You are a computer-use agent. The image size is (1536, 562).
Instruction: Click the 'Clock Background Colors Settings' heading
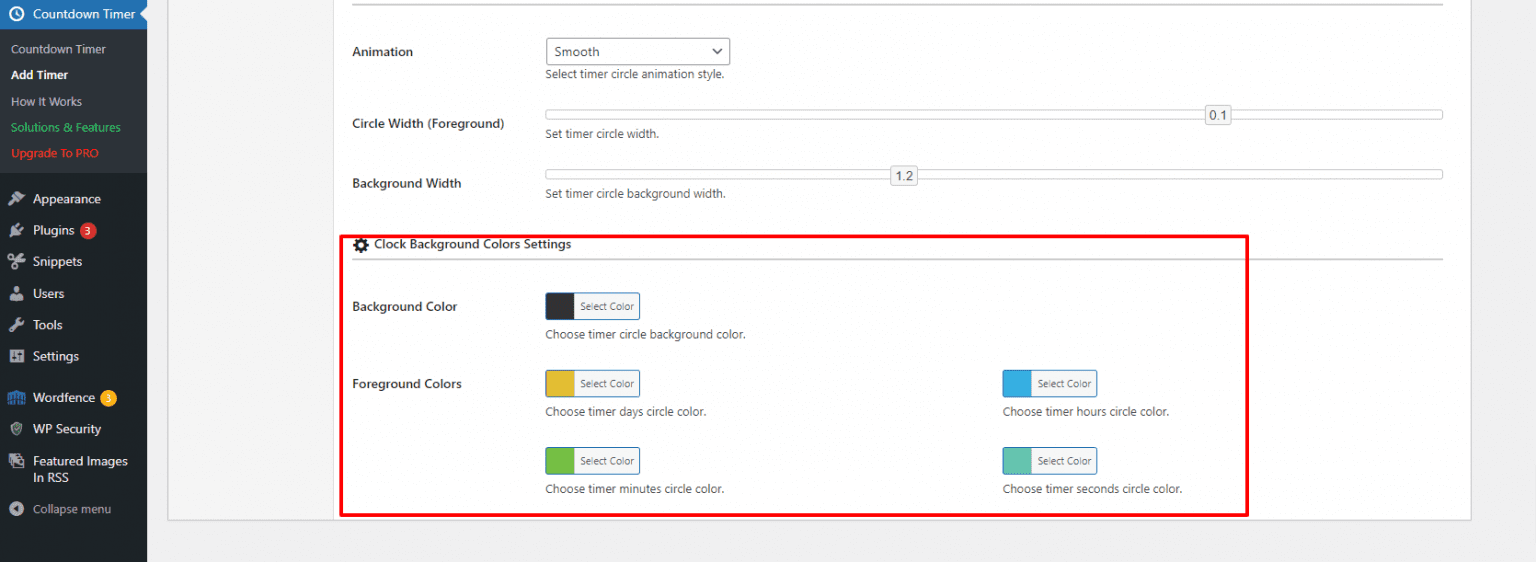click(473, 244)
